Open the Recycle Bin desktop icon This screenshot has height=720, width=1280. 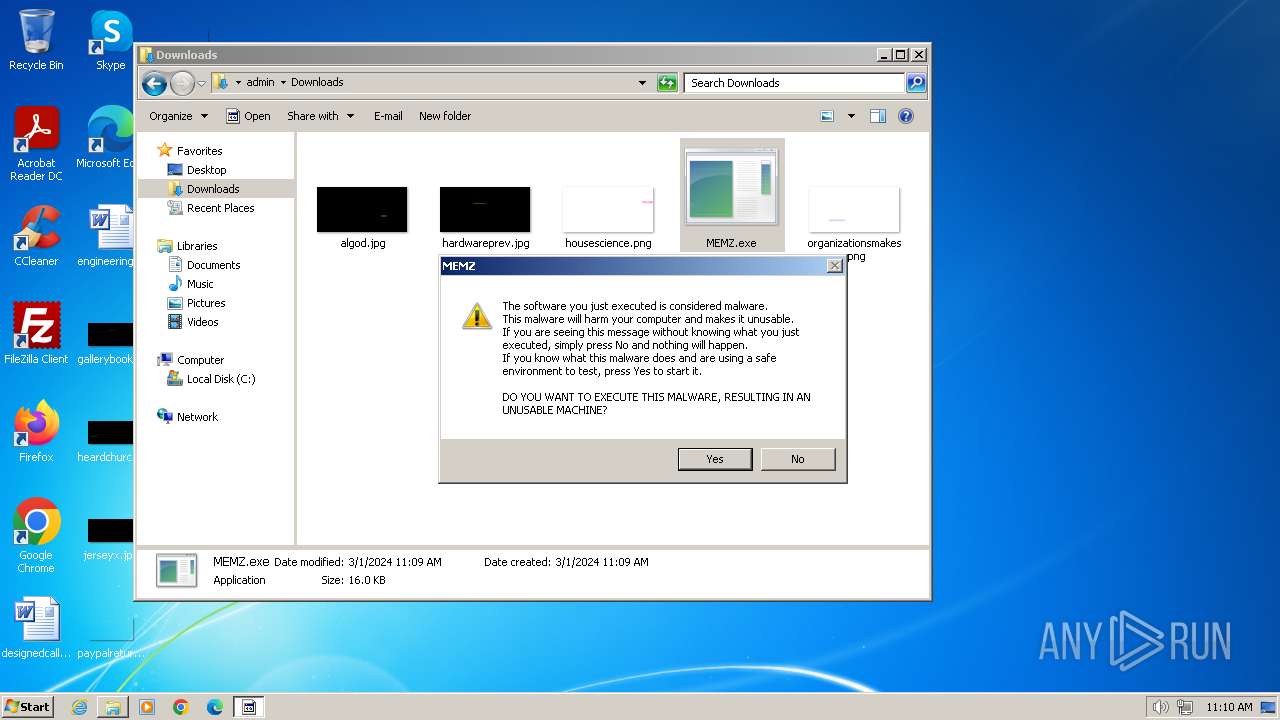pyautogui.click(x=36, y=40)
